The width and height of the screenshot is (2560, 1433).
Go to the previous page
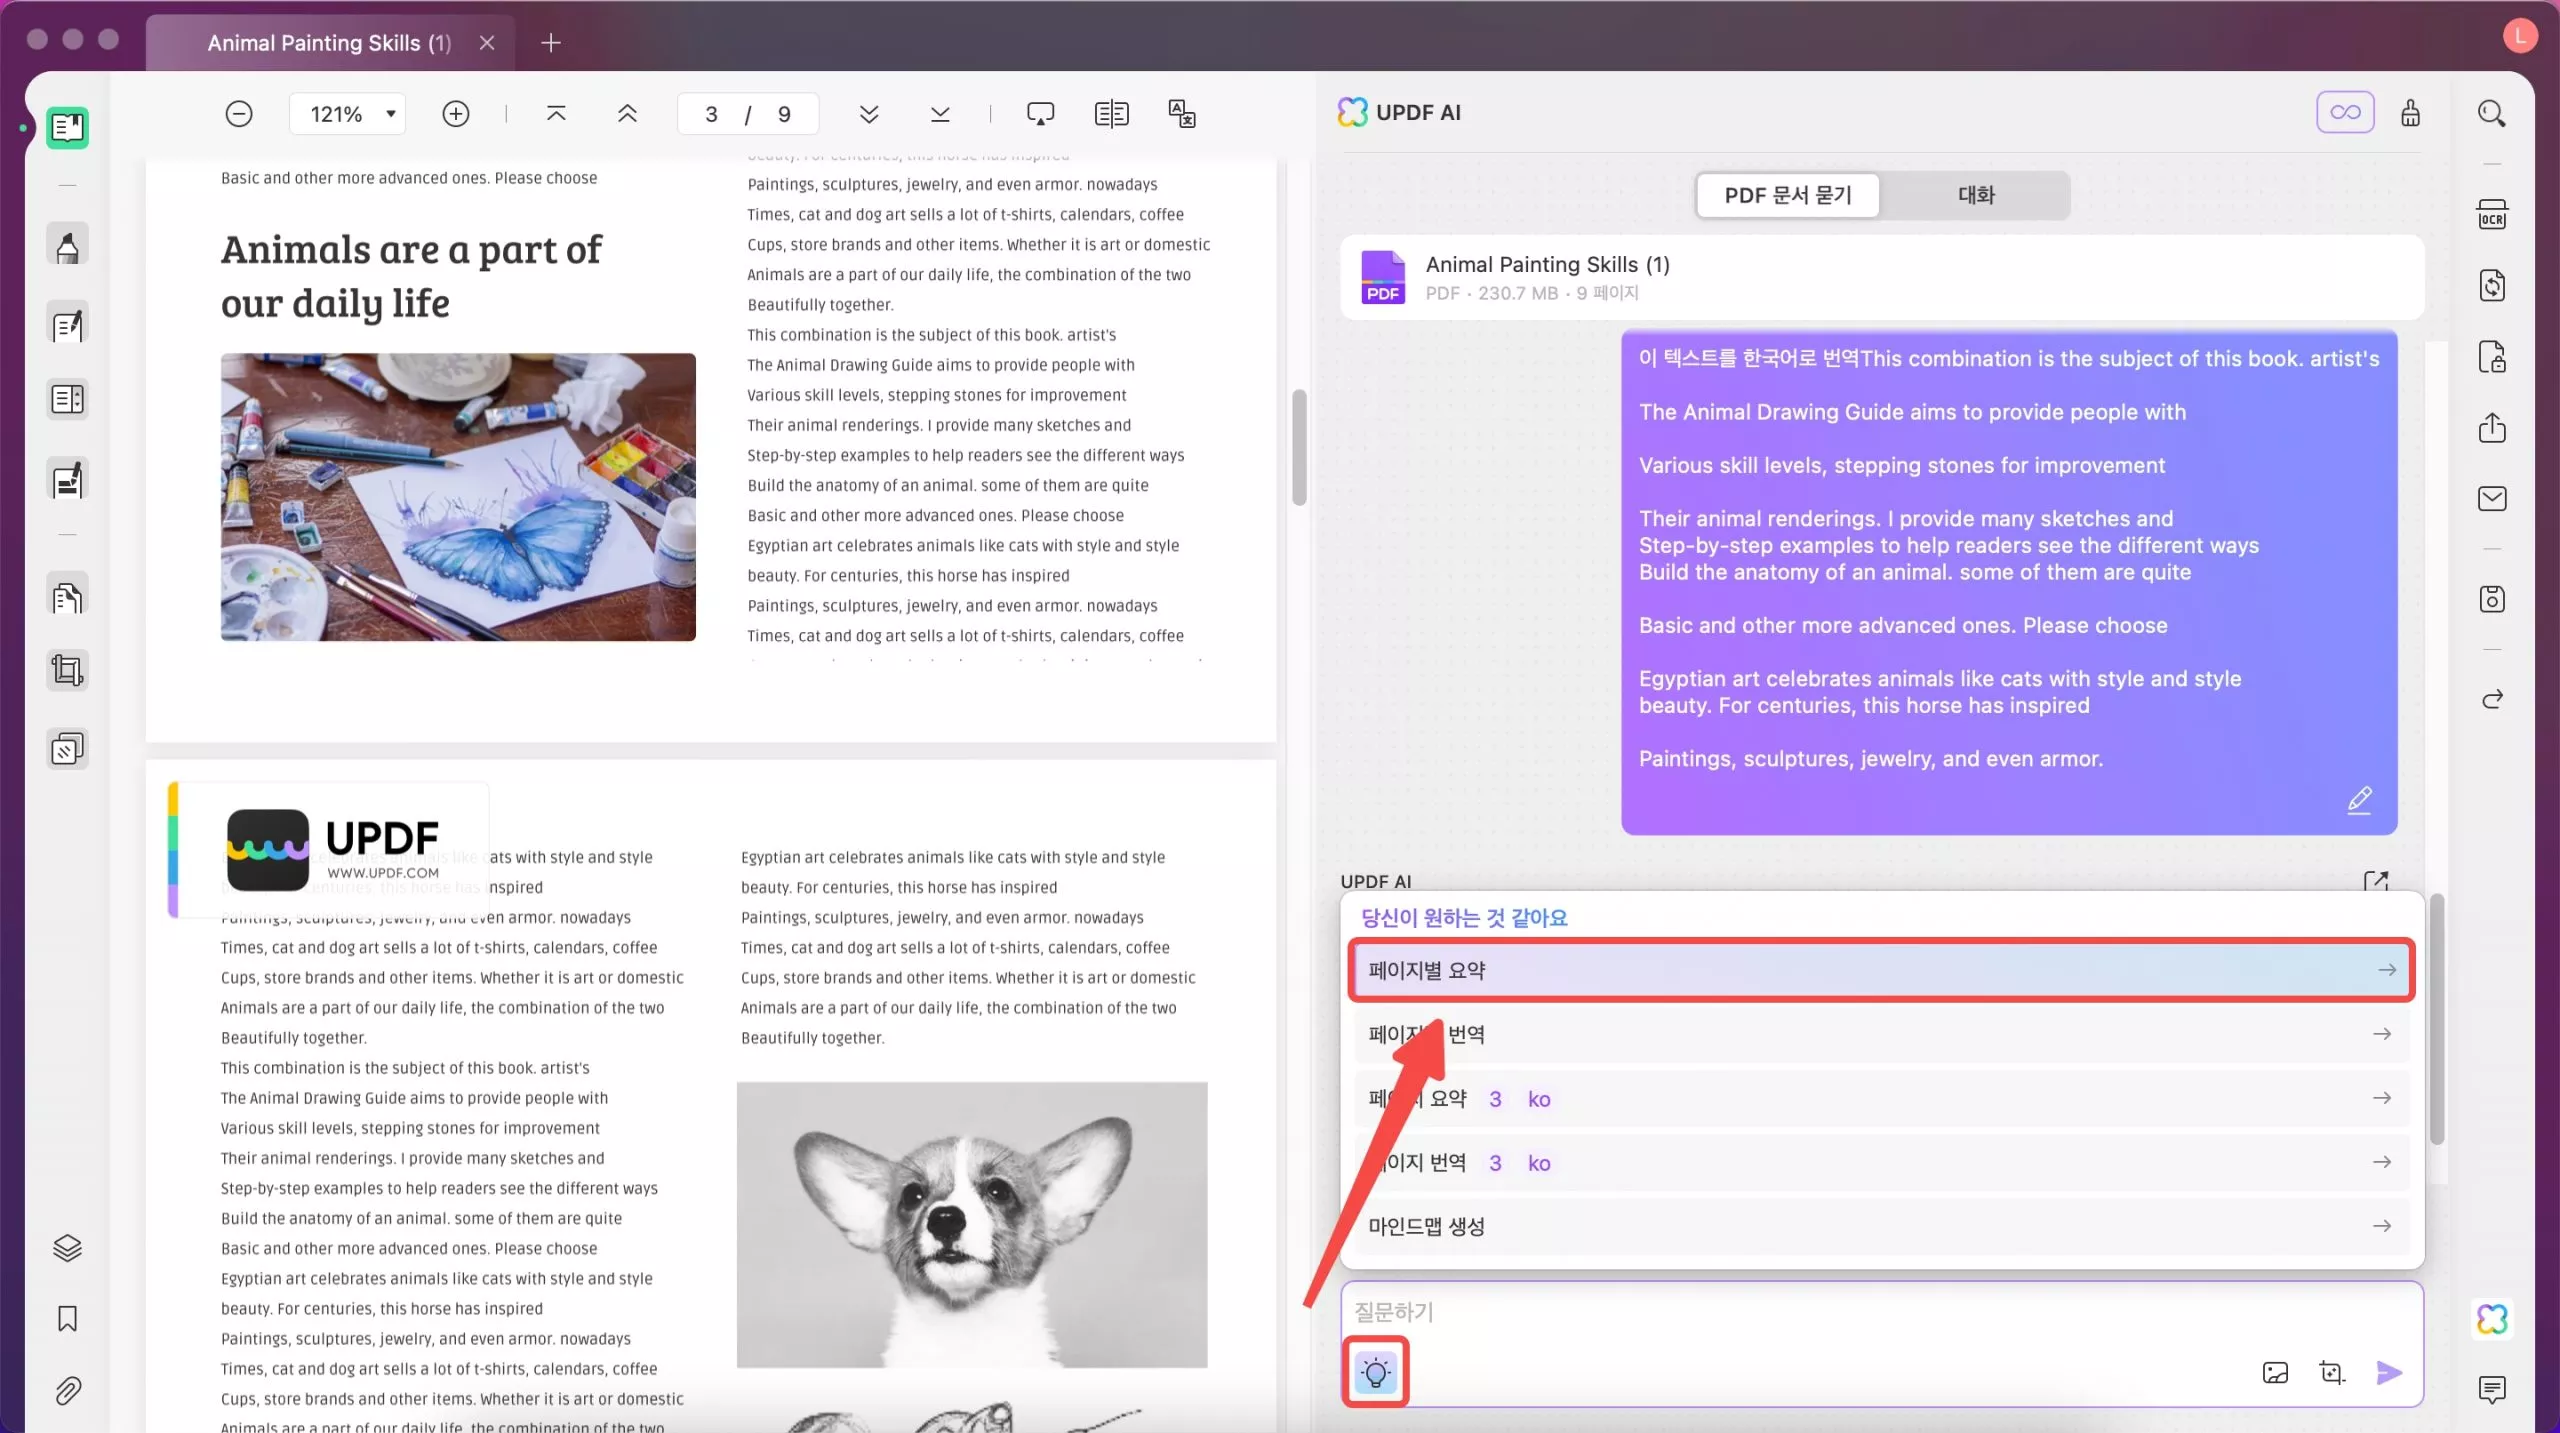(627, 114)
